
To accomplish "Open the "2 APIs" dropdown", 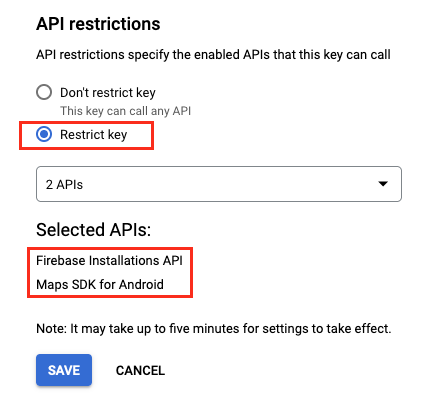I will click(x=219, y=184).
